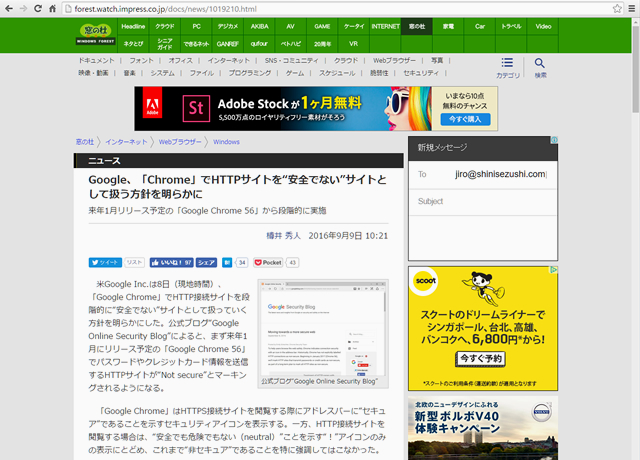Open the Webブラウザー breadcrumb link
The image size is (640, 460).
(x=180, y=142)
